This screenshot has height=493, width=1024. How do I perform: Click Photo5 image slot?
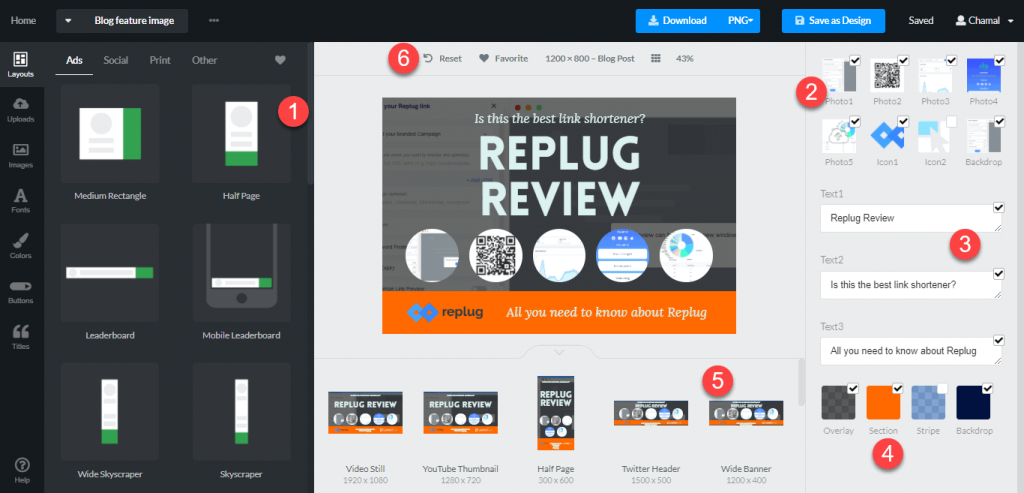point(839,135)
